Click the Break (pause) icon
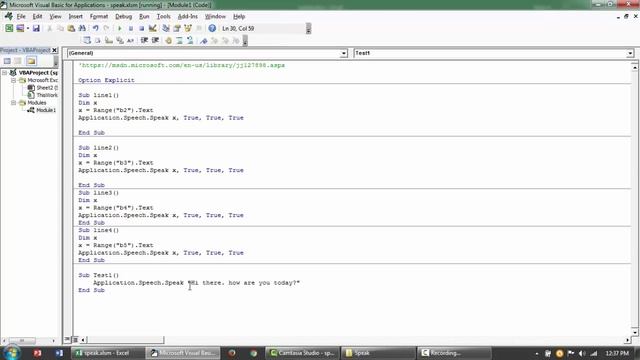The image size is (640, 360). 131,28
